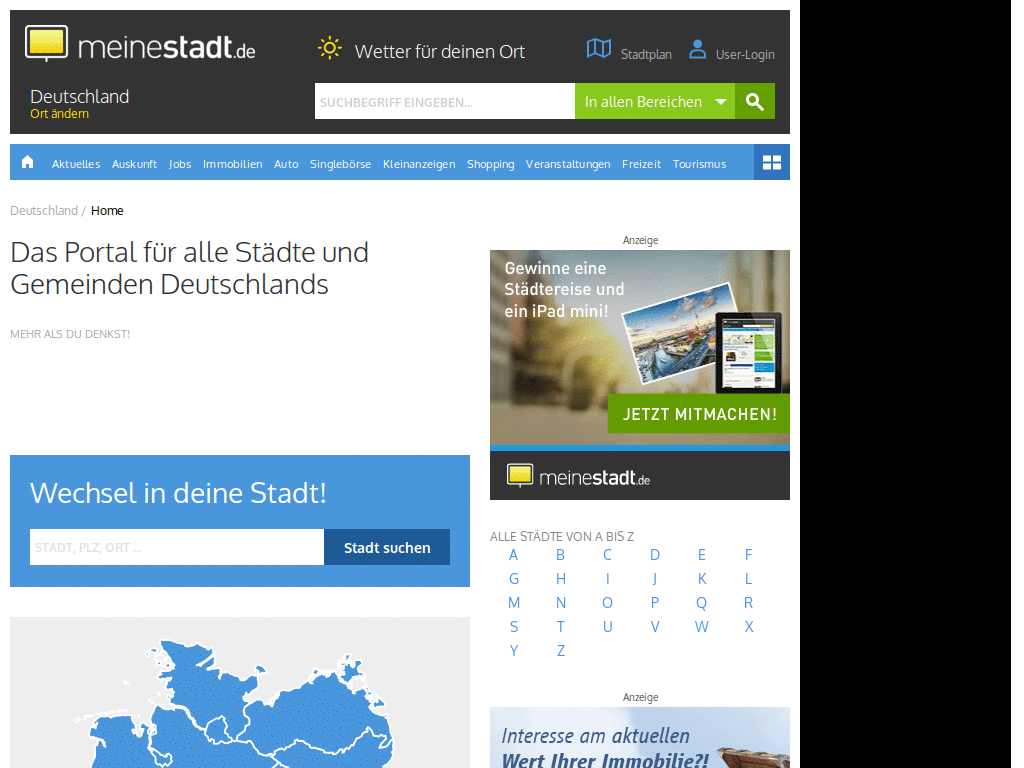
Task: Open the grid overview icon in navigation
Action: pyautogui.click(x=772, y=163)
